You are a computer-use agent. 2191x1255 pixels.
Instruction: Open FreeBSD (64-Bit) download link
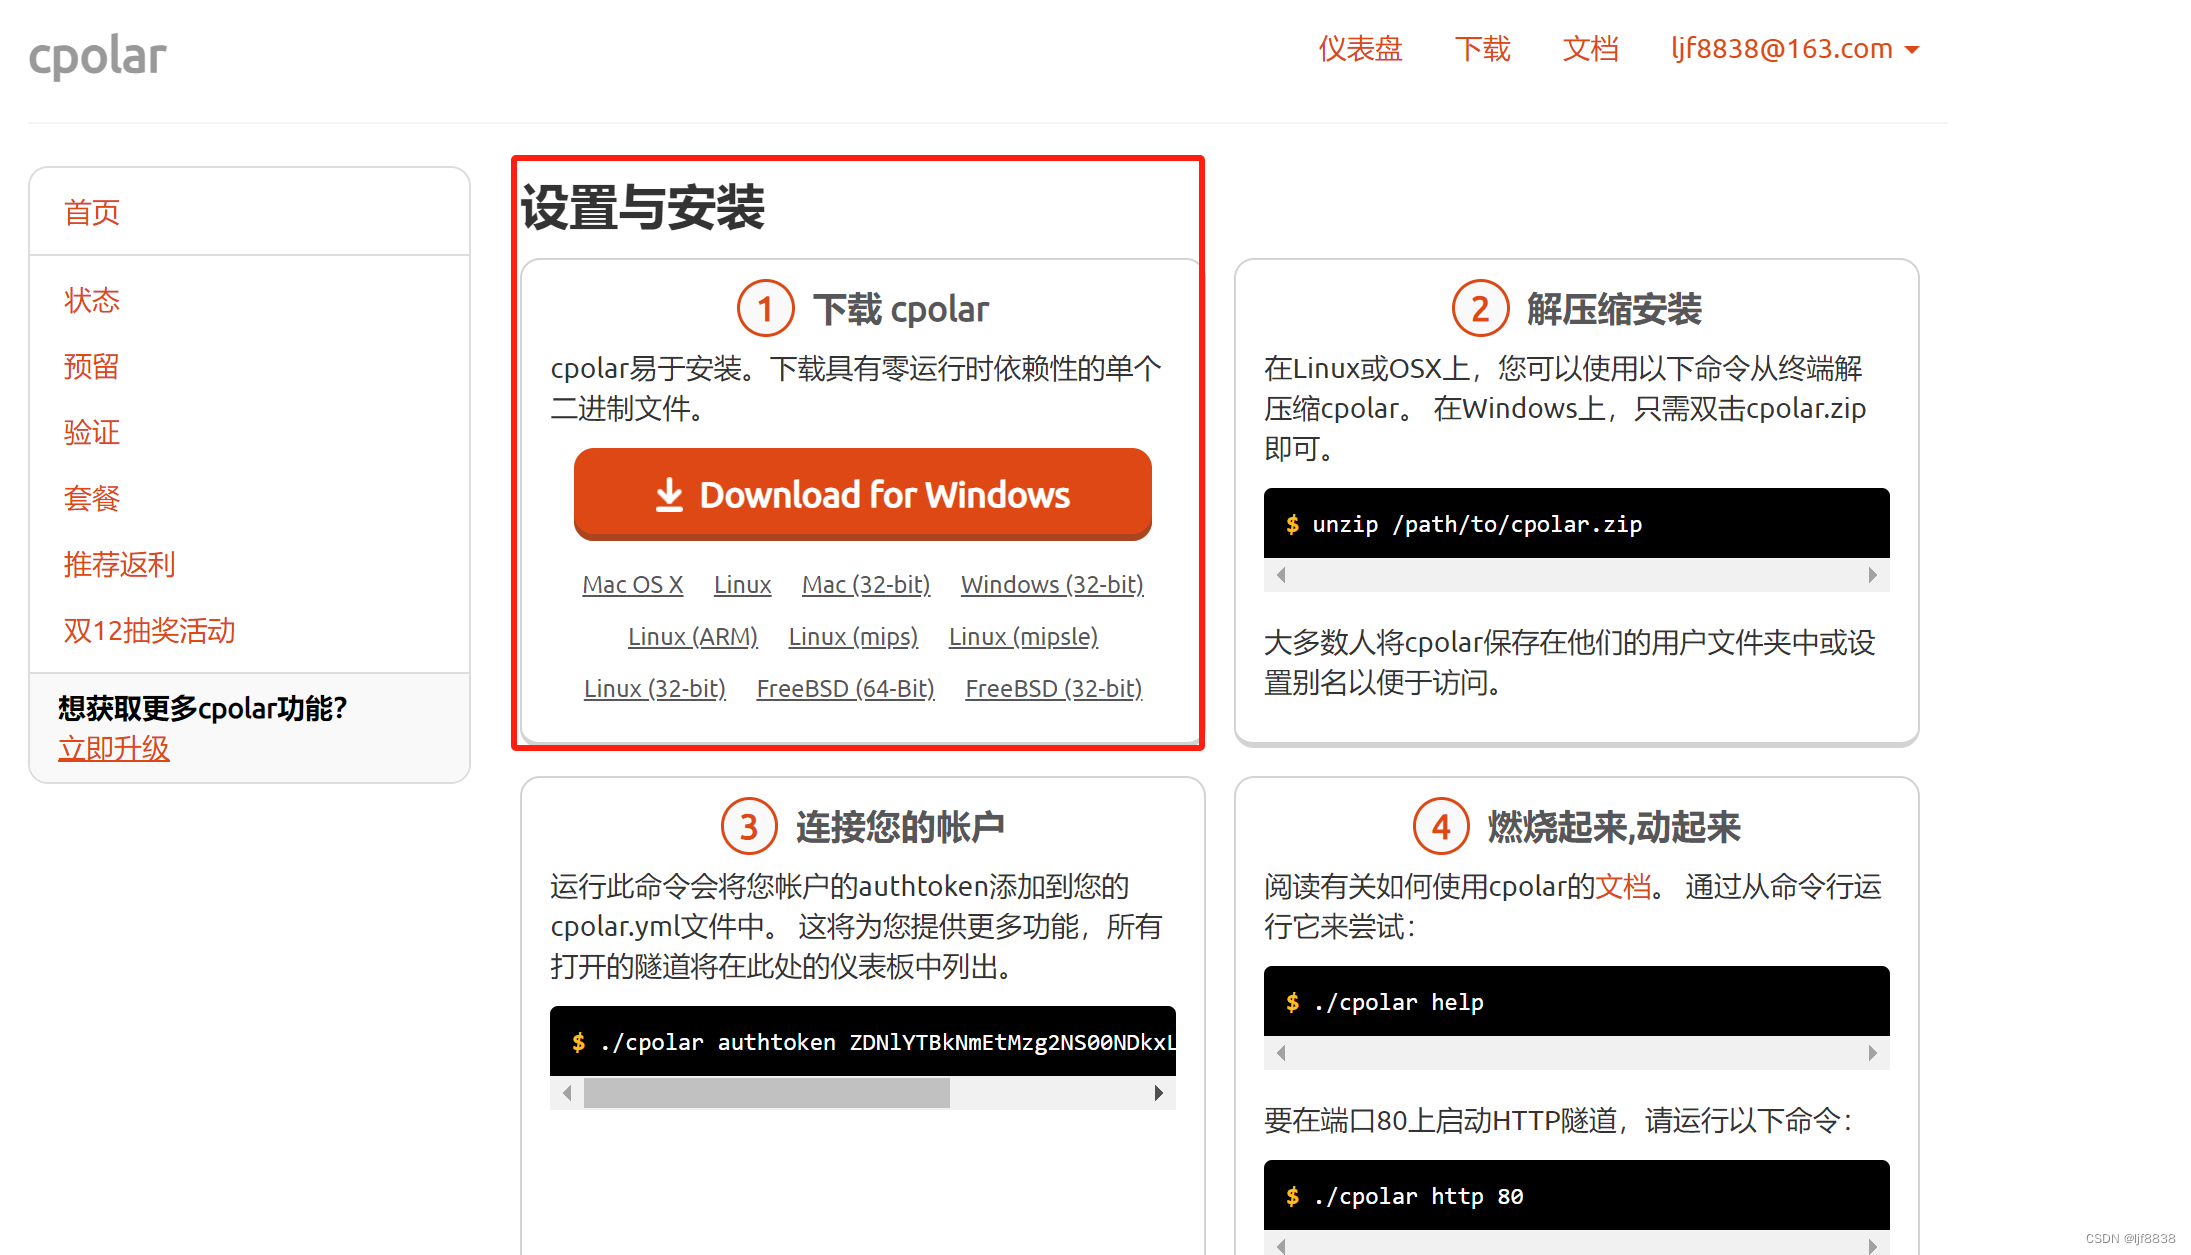[x=845, y=688]
